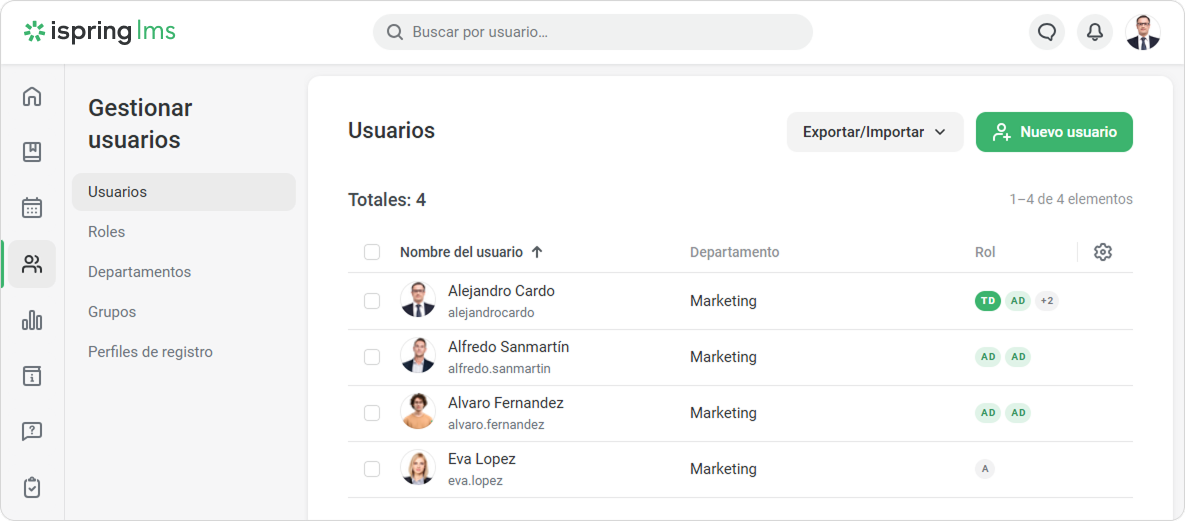Click the notifications bell icon
1185x521 pixels.
click(1095, 32)
